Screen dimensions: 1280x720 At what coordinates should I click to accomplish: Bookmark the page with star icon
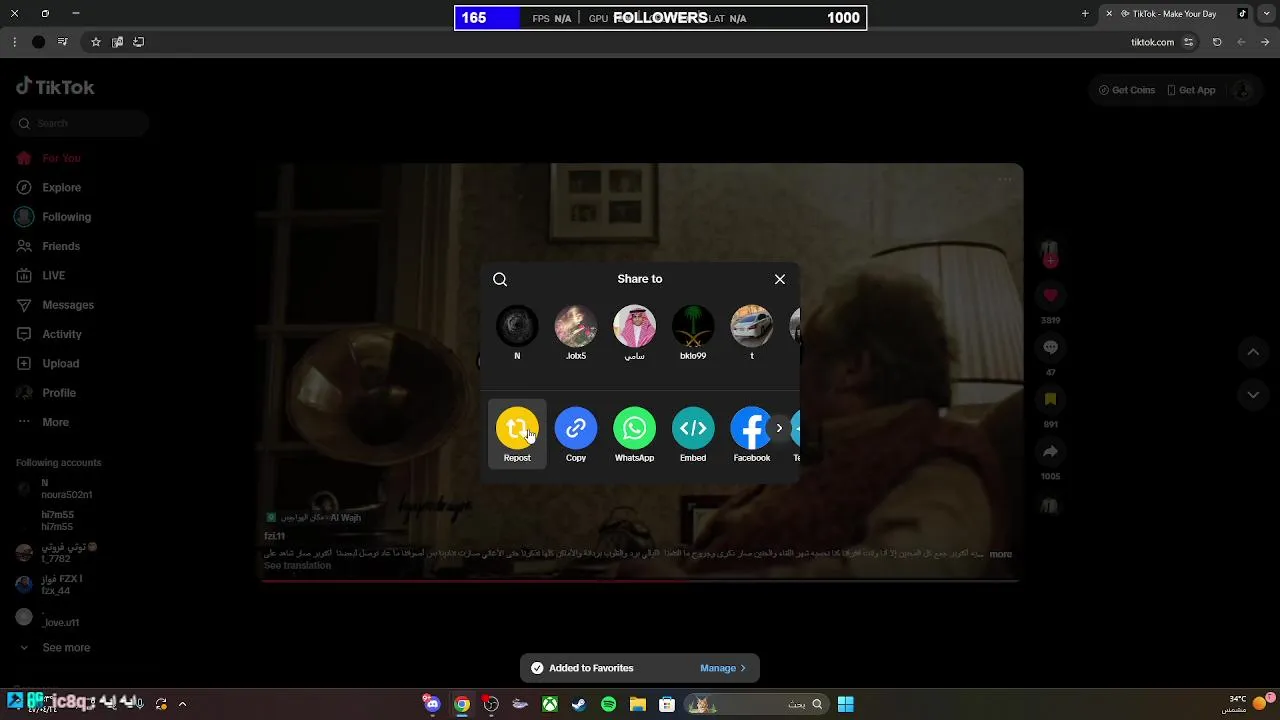(x=96, y=42)
